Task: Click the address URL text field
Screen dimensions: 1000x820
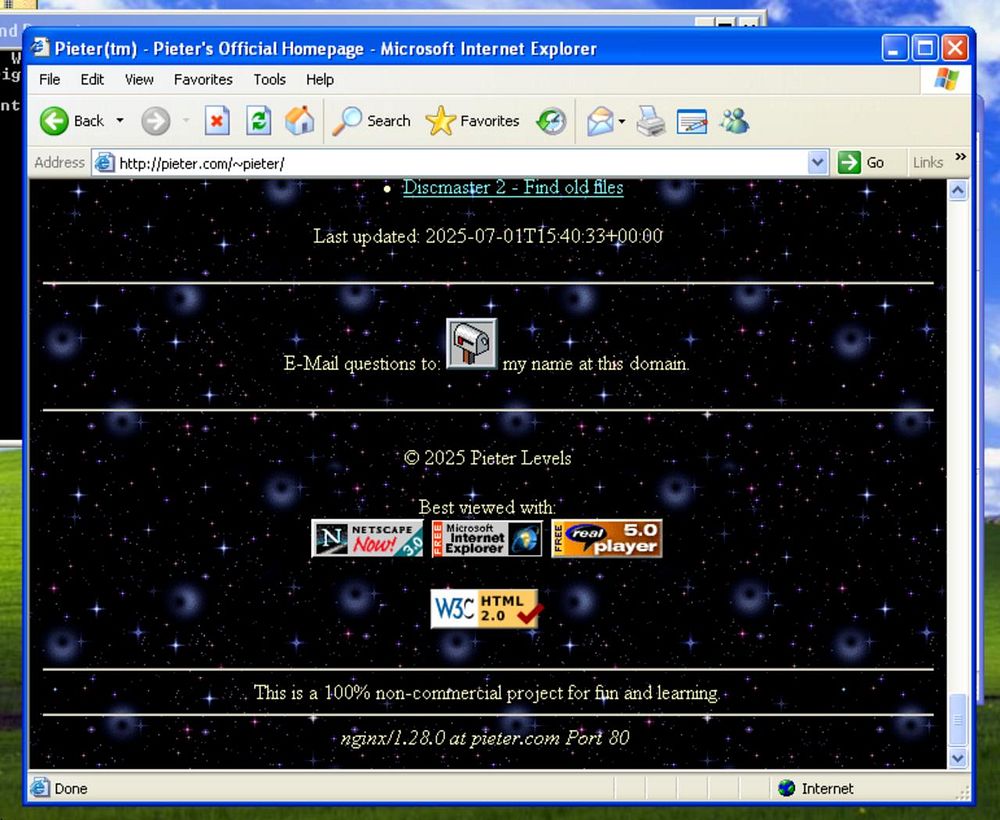Action: tap(462, 163)
